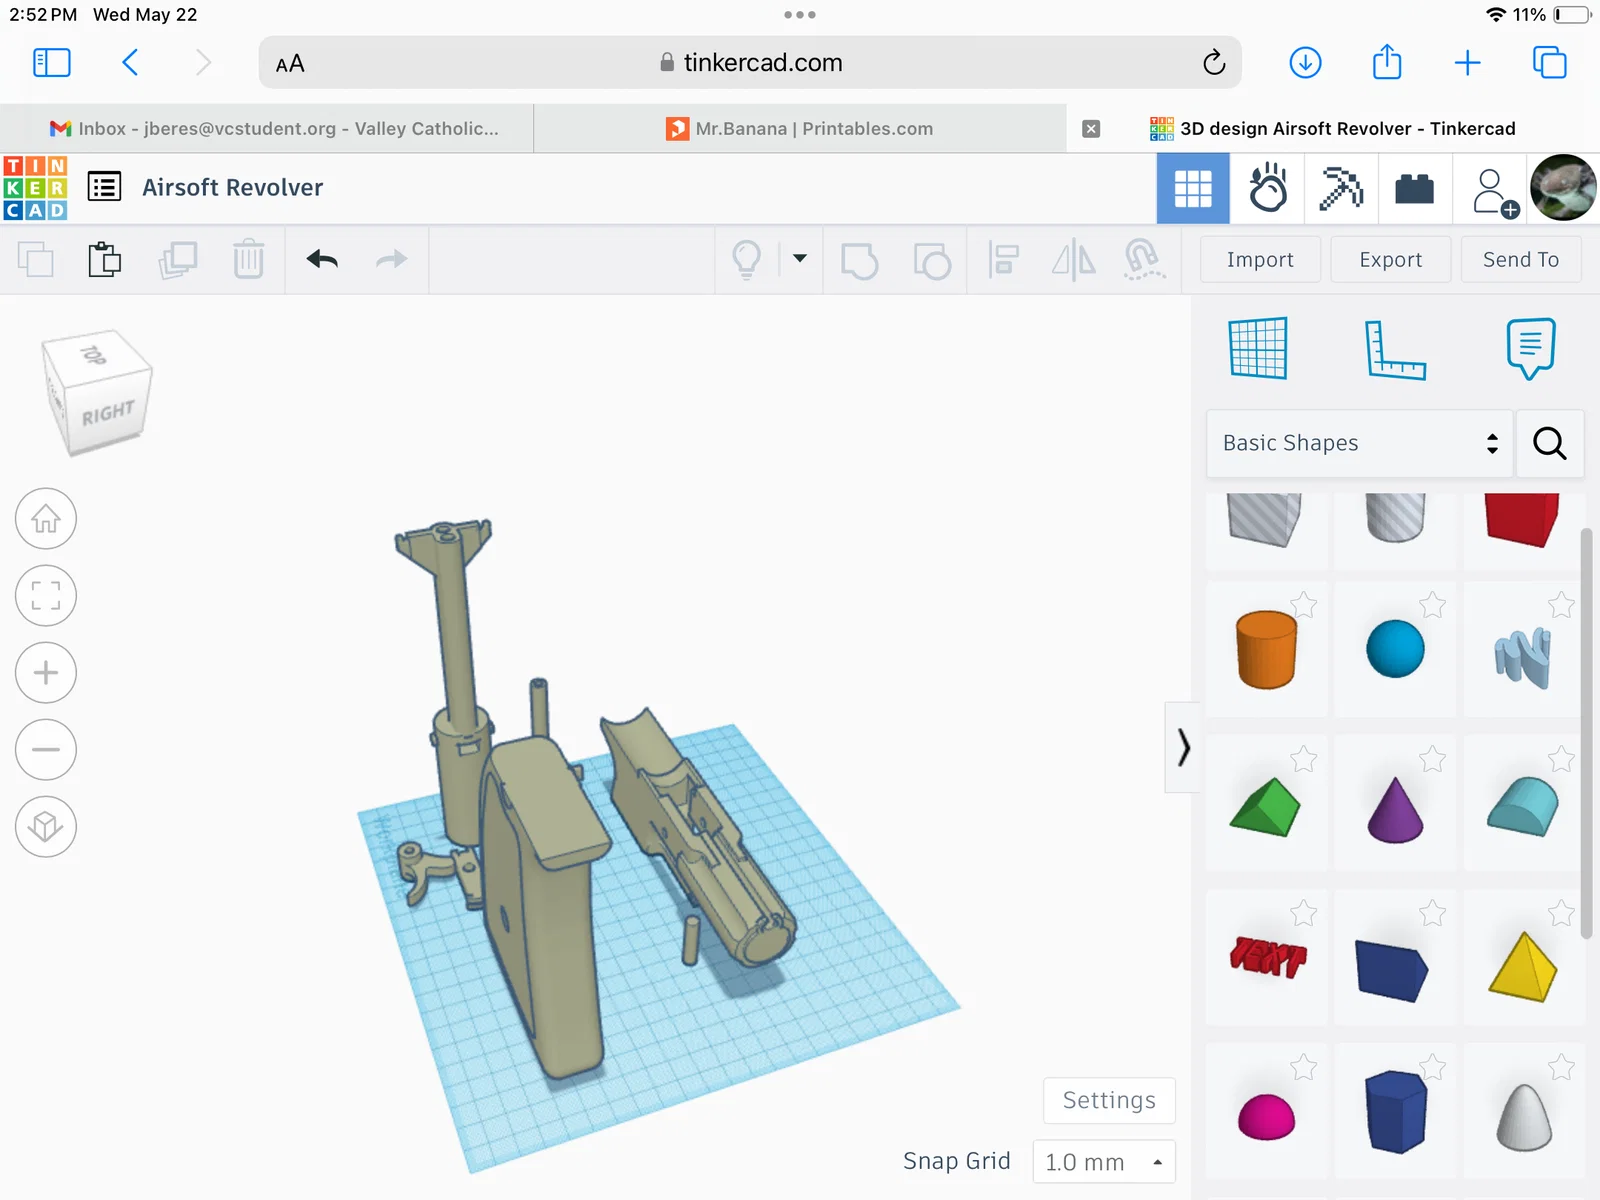Toggle the Cruise magnet tool

[x=1144, y=259]
